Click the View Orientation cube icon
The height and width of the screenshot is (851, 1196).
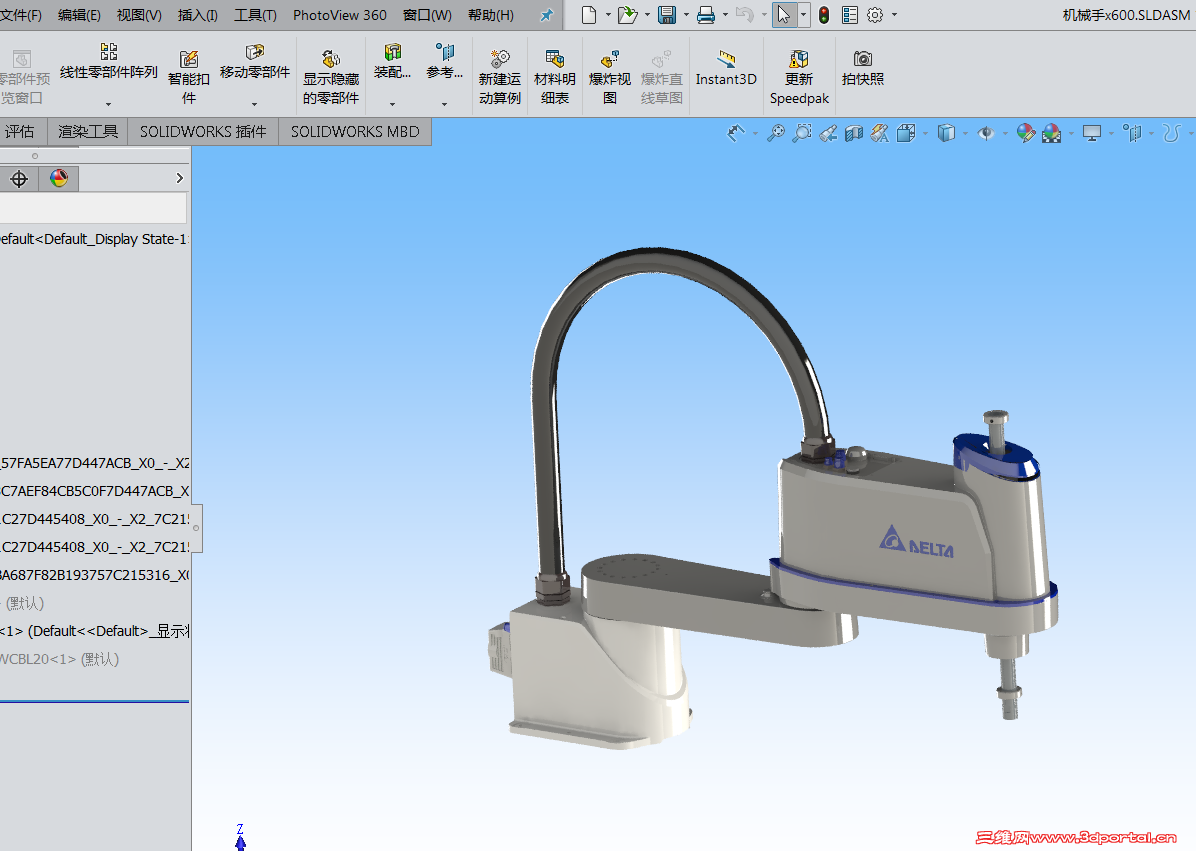pyautogui.click(x=906, y=133)
